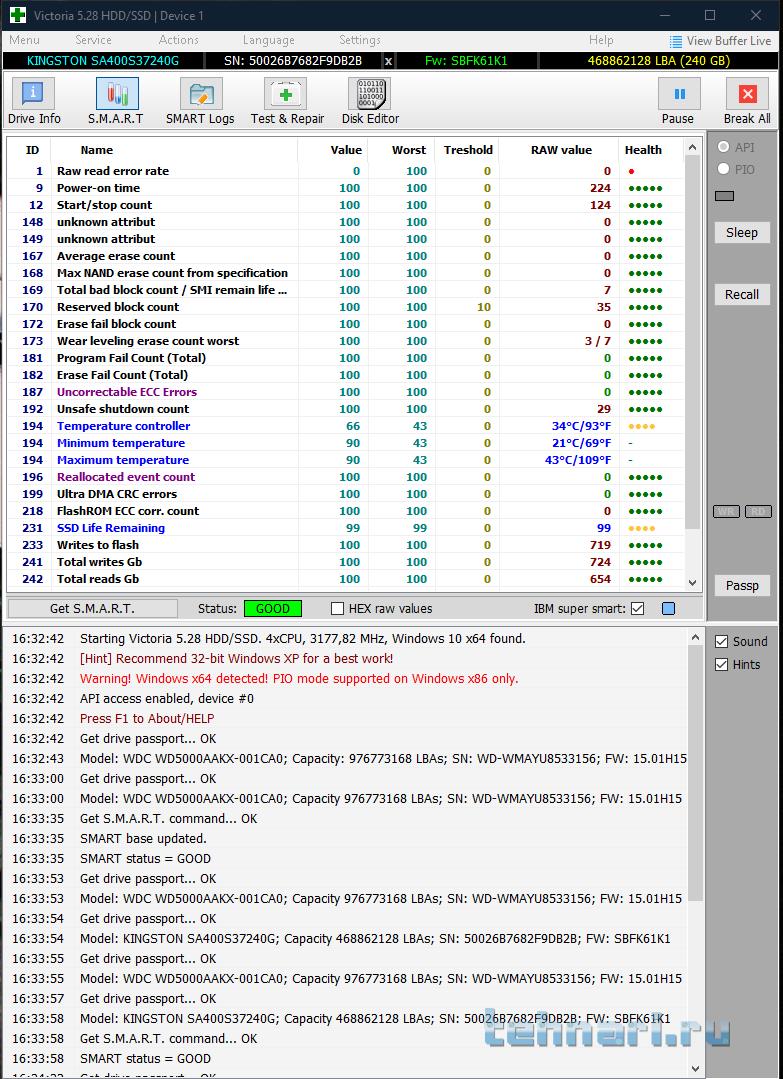The height and width of the screenshot is (1079, 783).
Task: Open the Drive Info panel
Action: click(x=34, y=101)
